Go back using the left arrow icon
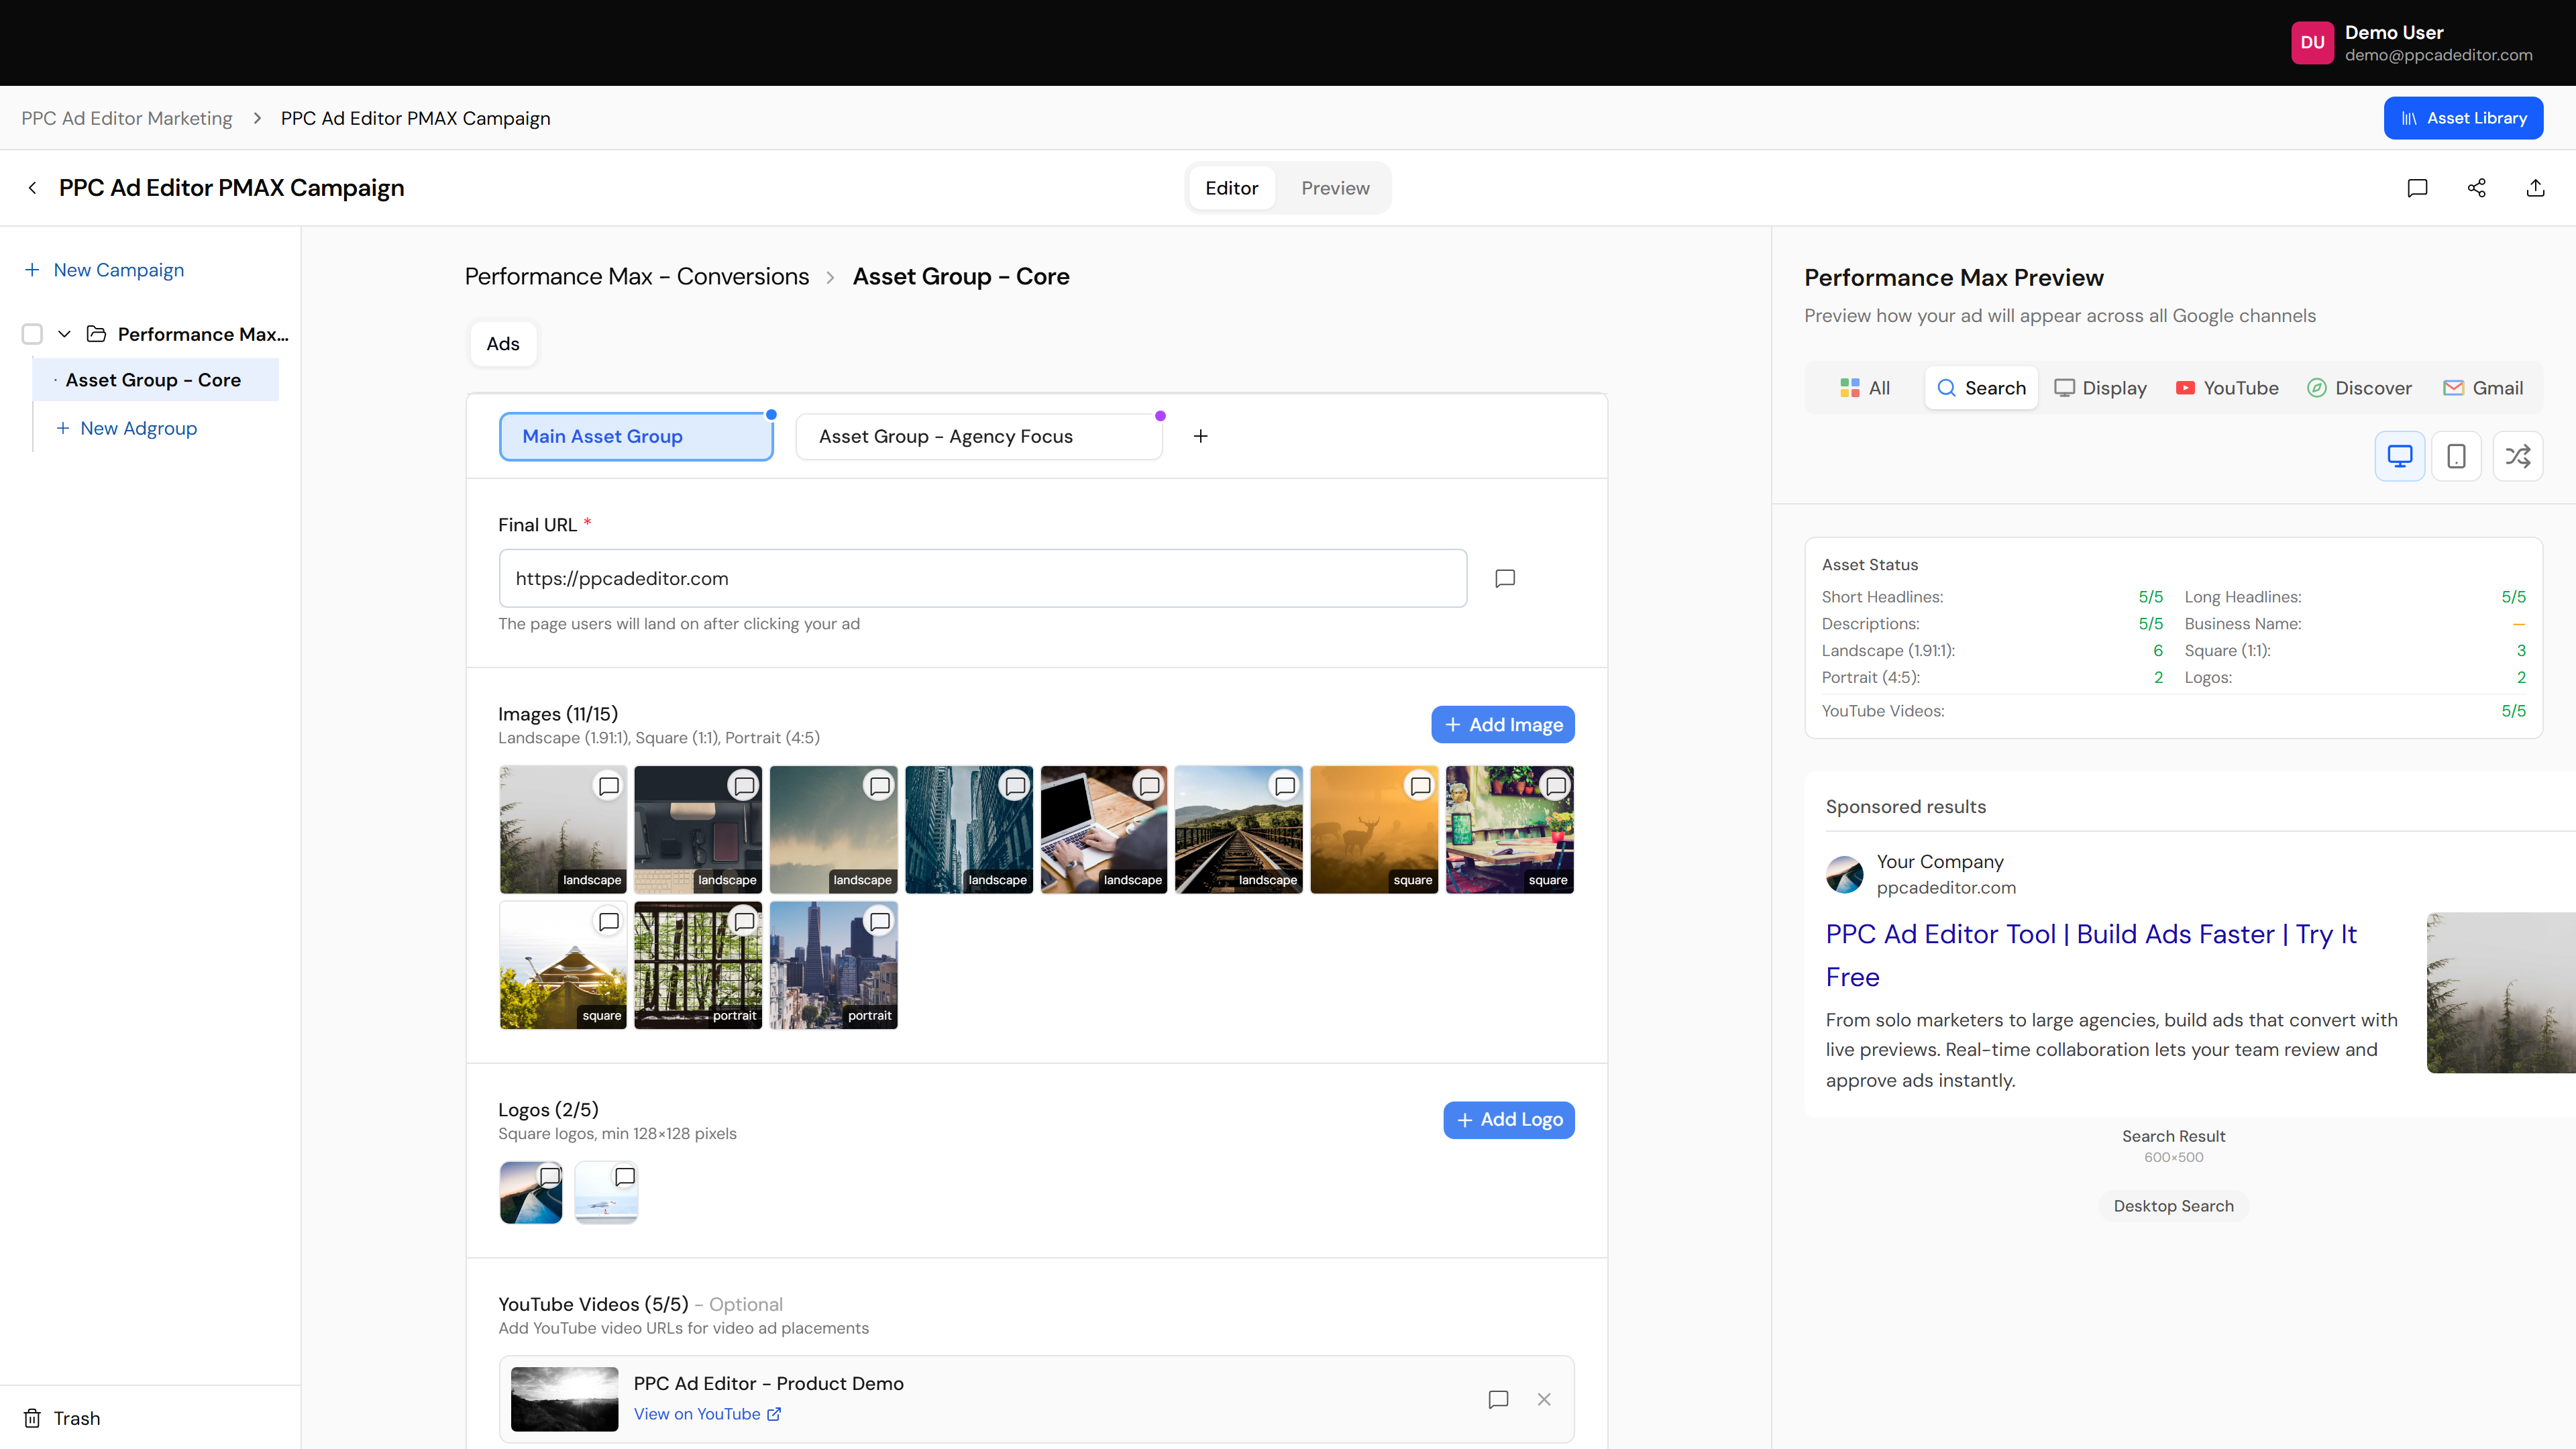This screenshot has height=1449, width=2576. click(33, 188)
